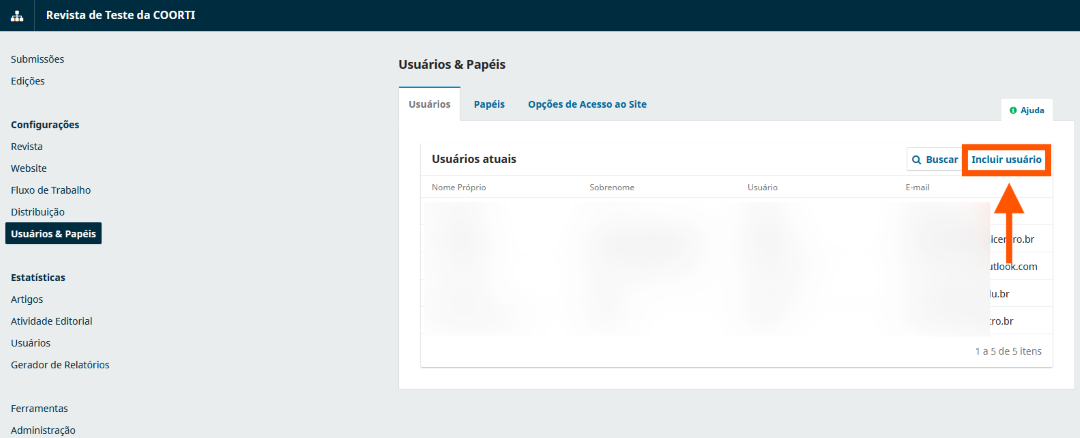Switch to the Papéis tab
1080x438 pixels.
tap(489, 104)
